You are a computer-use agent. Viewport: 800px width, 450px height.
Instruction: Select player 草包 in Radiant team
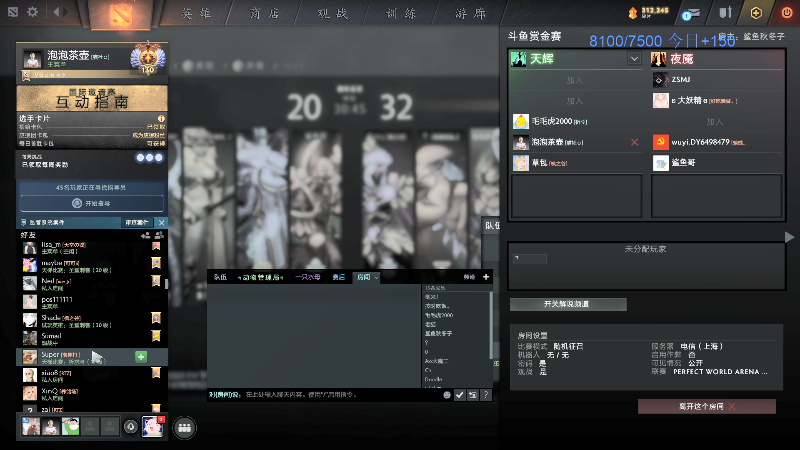click(x=577, y=163)
